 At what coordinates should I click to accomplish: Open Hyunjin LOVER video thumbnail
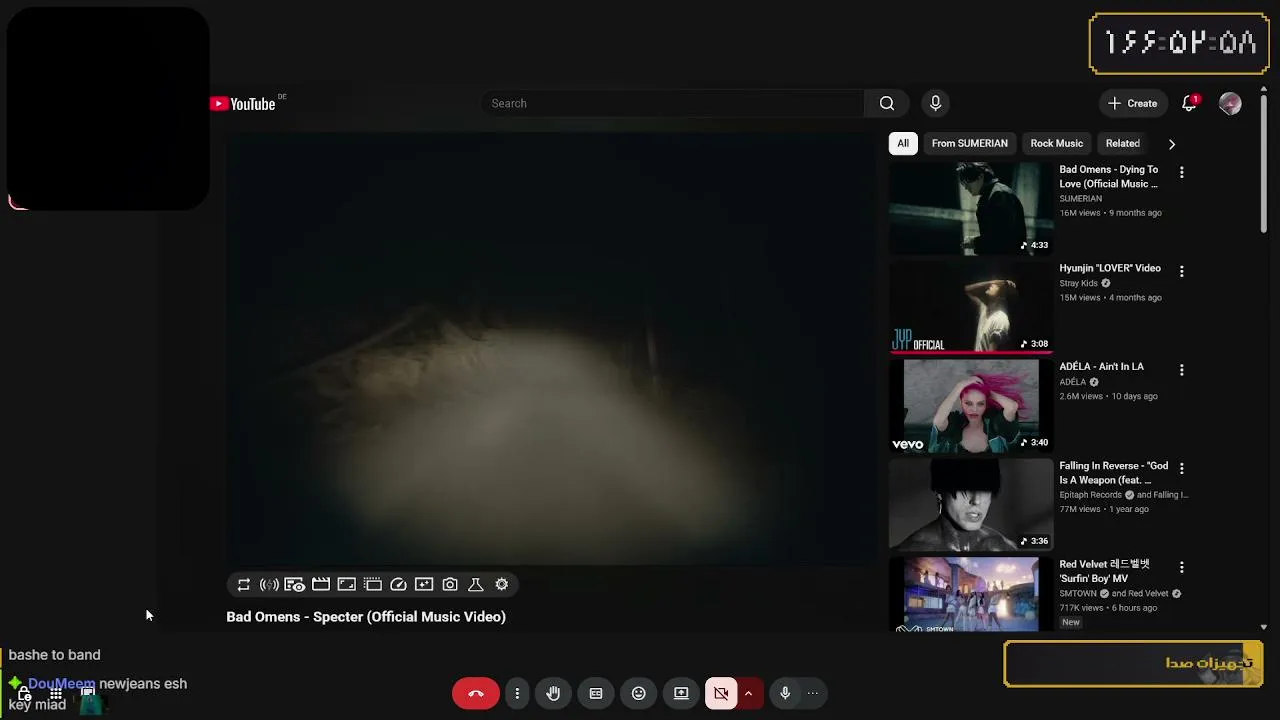coord(971,306)
